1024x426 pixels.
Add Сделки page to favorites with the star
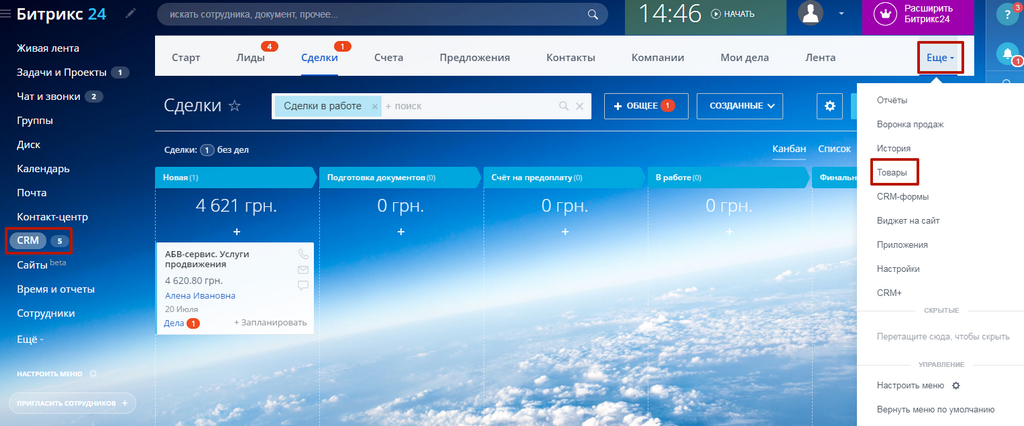(x=234, y=106)
